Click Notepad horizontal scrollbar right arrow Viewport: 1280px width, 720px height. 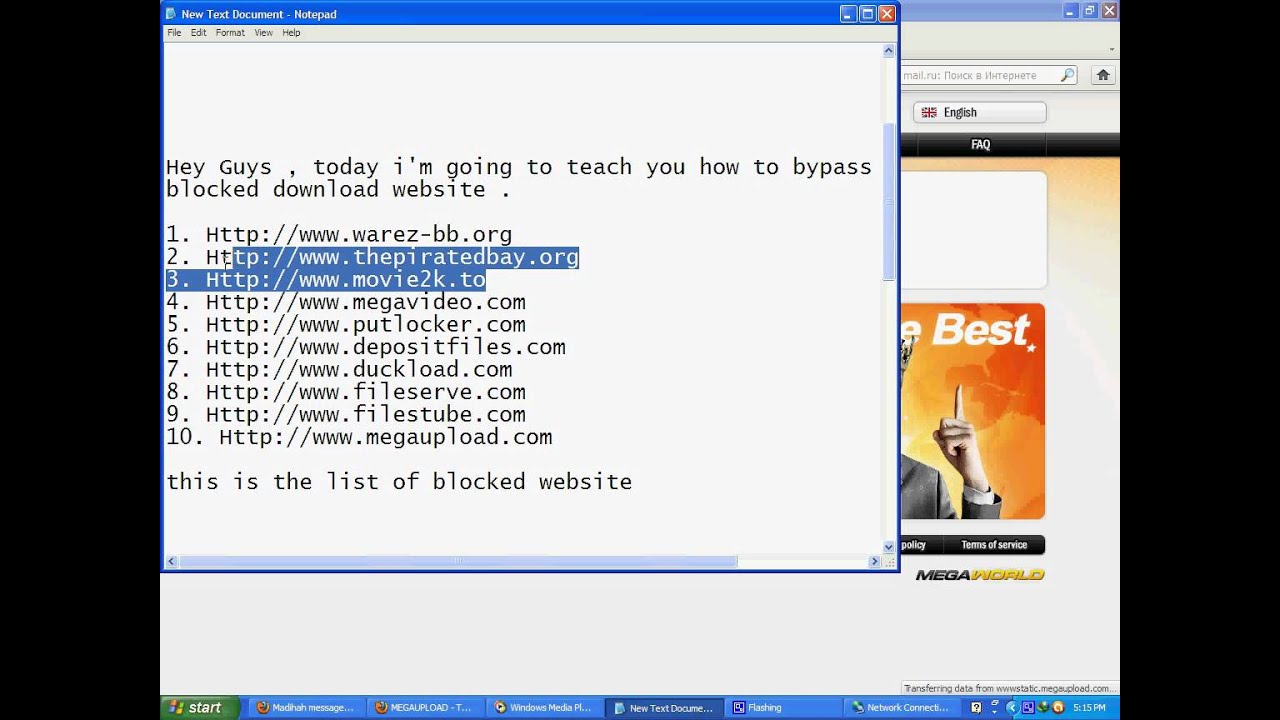(x=874, y=562)
